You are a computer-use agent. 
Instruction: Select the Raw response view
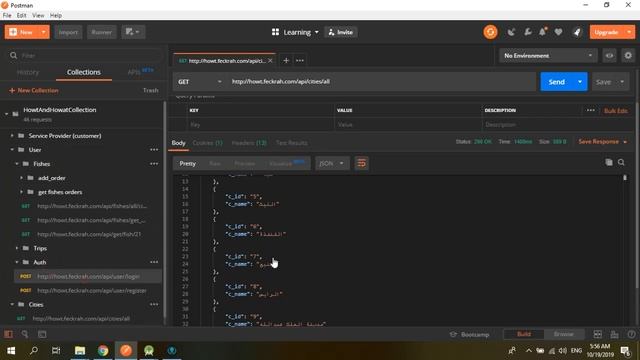(x=215, y=163)
